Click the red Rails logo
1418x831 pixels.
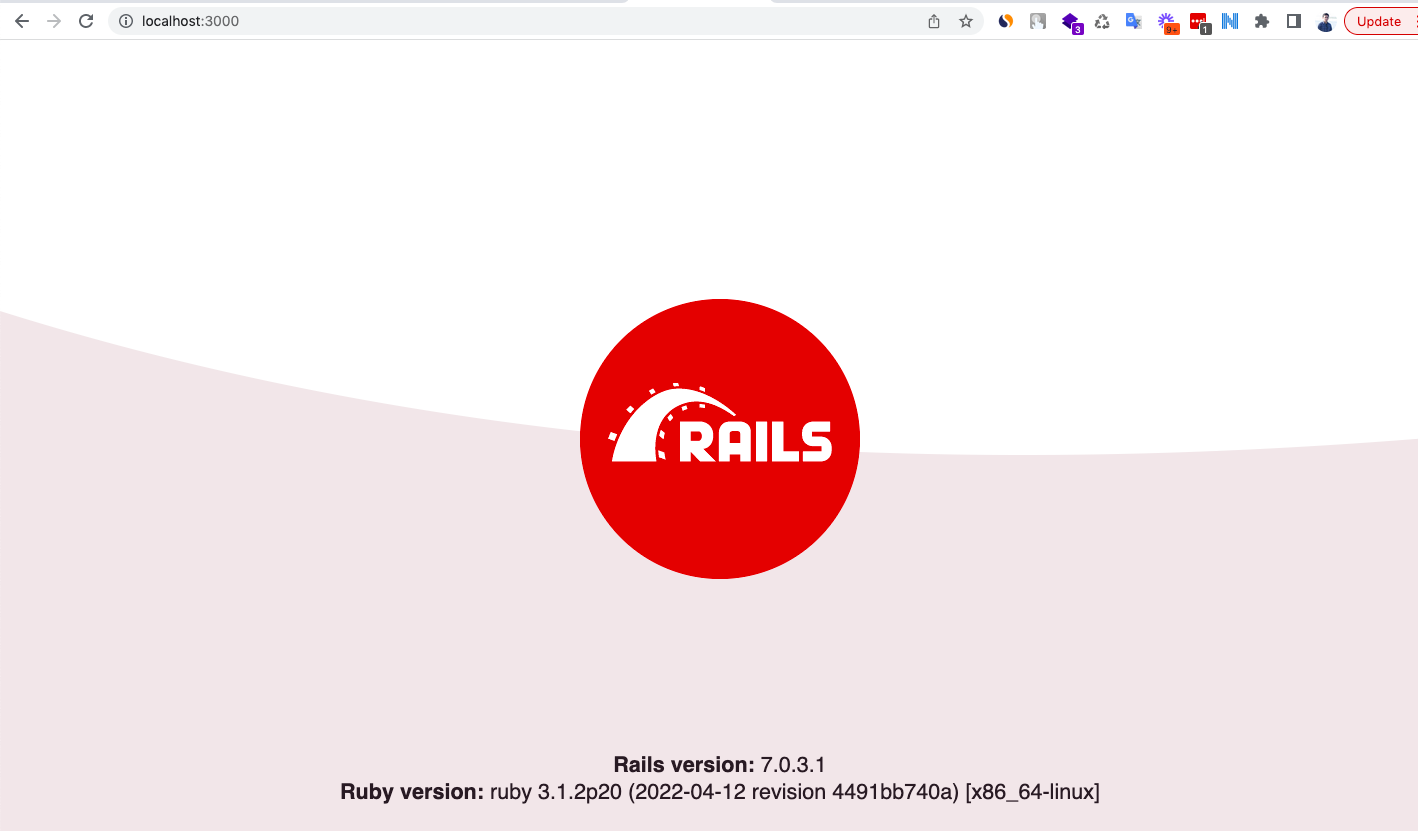[720, 439]
